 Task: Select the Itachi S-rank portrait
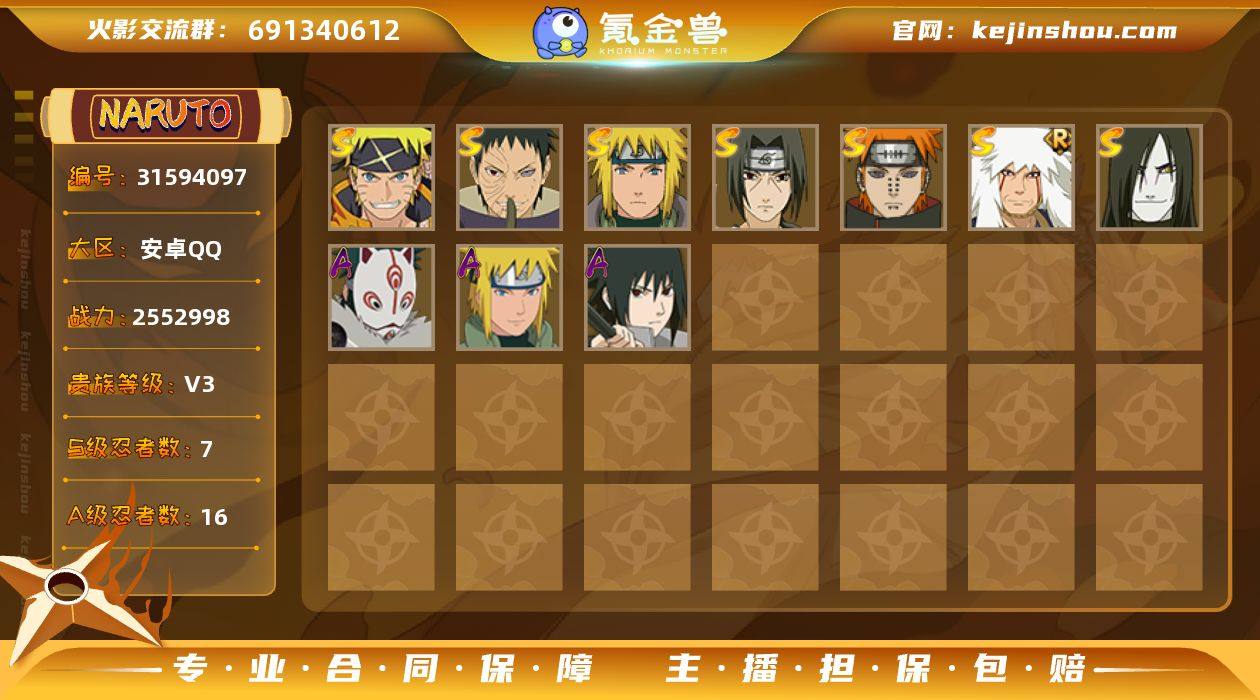(x=765, y=177)
